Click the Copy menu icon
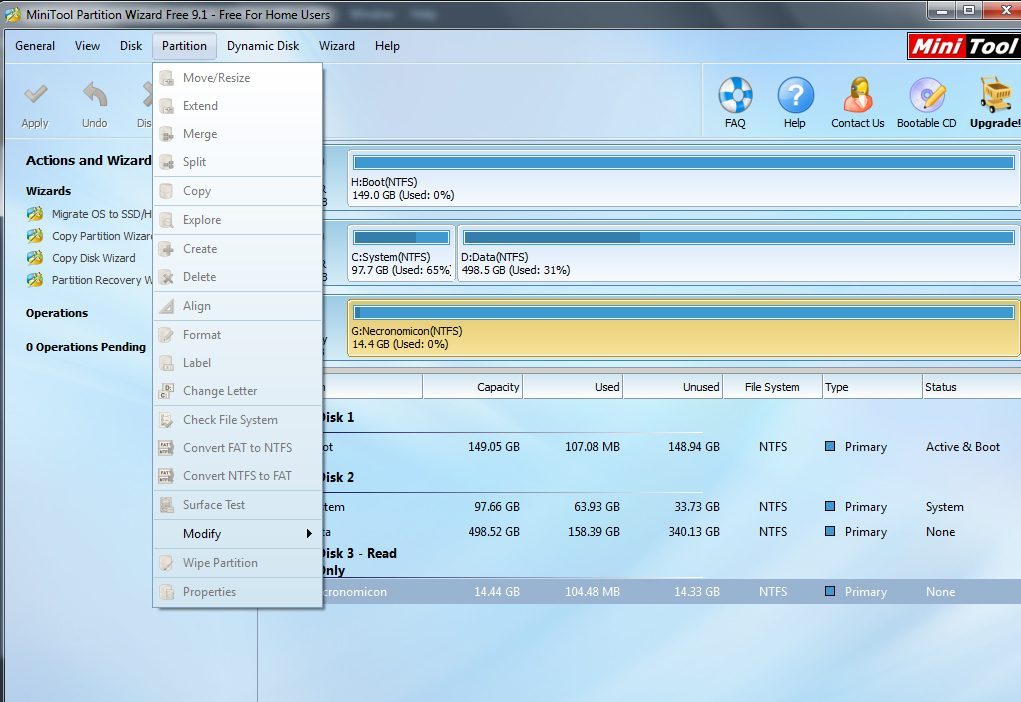Screen dimensions: 1021x702 point(167,191)
